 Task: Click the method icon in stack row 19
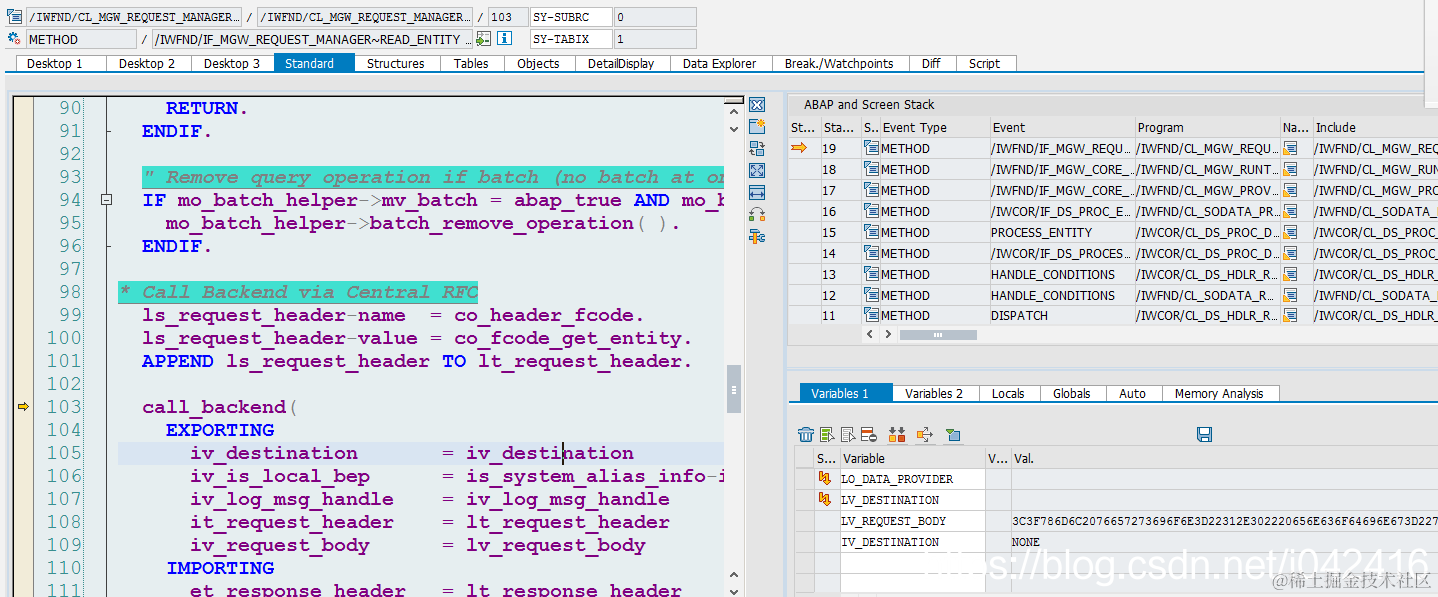pyautogui.click(x=871, y=148)
